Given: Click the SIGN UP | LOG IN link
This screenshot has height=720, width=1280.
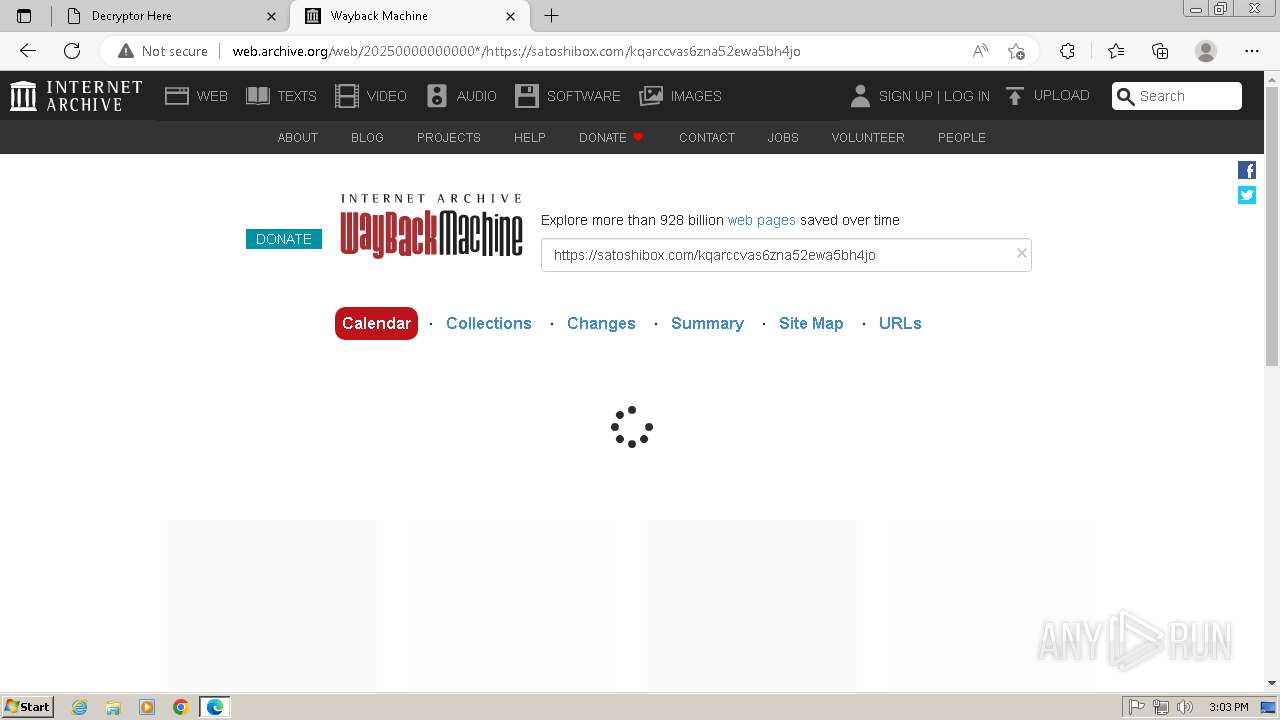Looking at the screenshot, I should 934,96.
